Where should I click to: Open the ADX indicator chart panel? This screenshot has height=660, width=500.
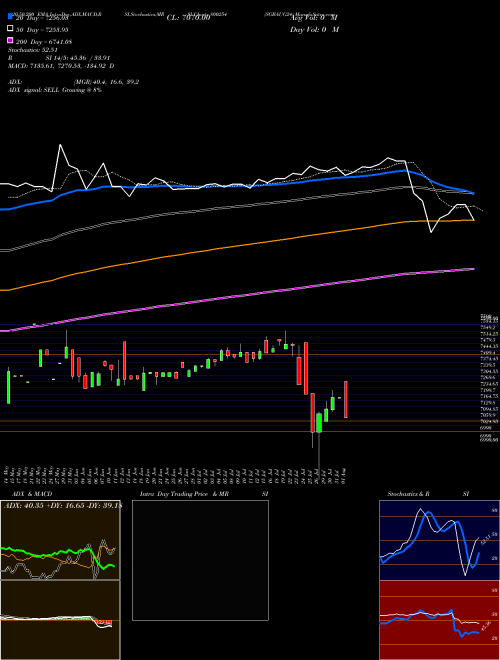[x=60, y=540]
